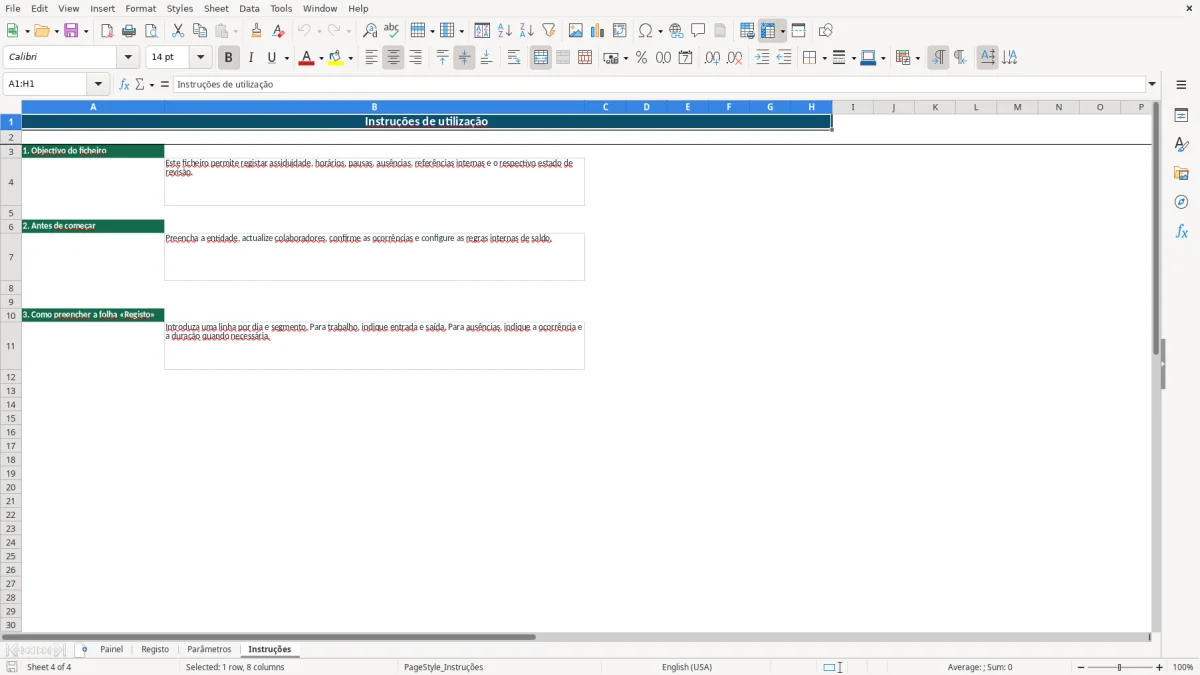Screen dimensions: 1200x675
Task: Click the Print icon
Action: pos(129,31)
